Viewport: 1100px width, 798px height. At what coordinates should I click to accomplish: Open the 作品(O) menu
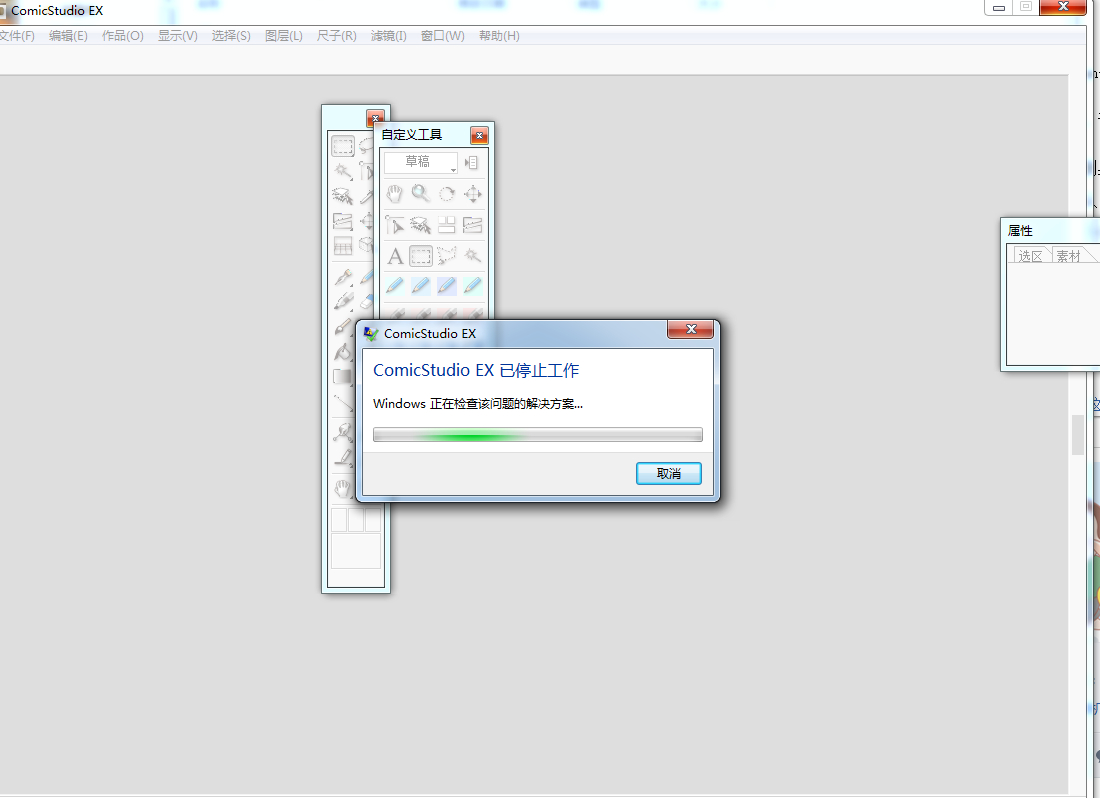point(123,36)
